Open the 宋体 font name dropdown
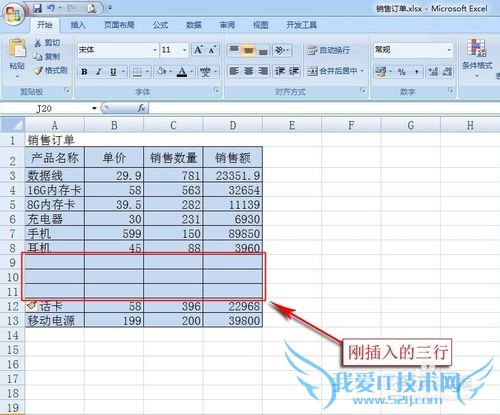Image resolution: width=500 pixels, height=415 pixels. pyautogui.click(x=155, y=50)
